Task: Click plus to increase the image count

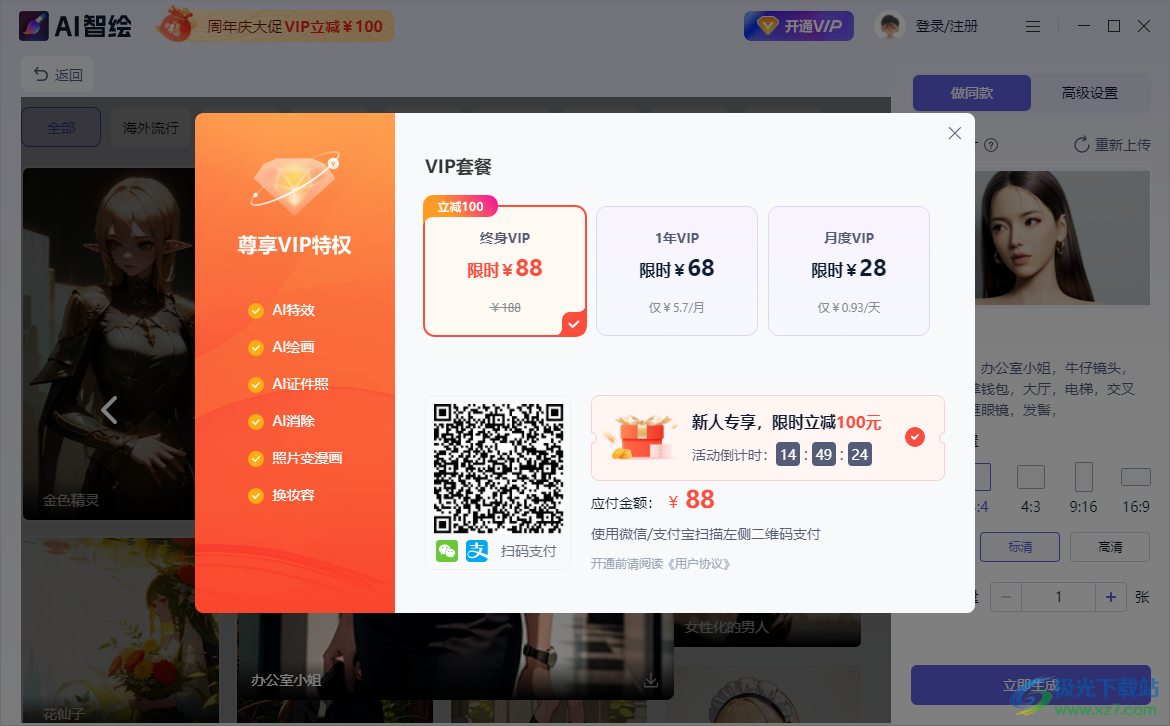Action: click(x=1111, y=596)
